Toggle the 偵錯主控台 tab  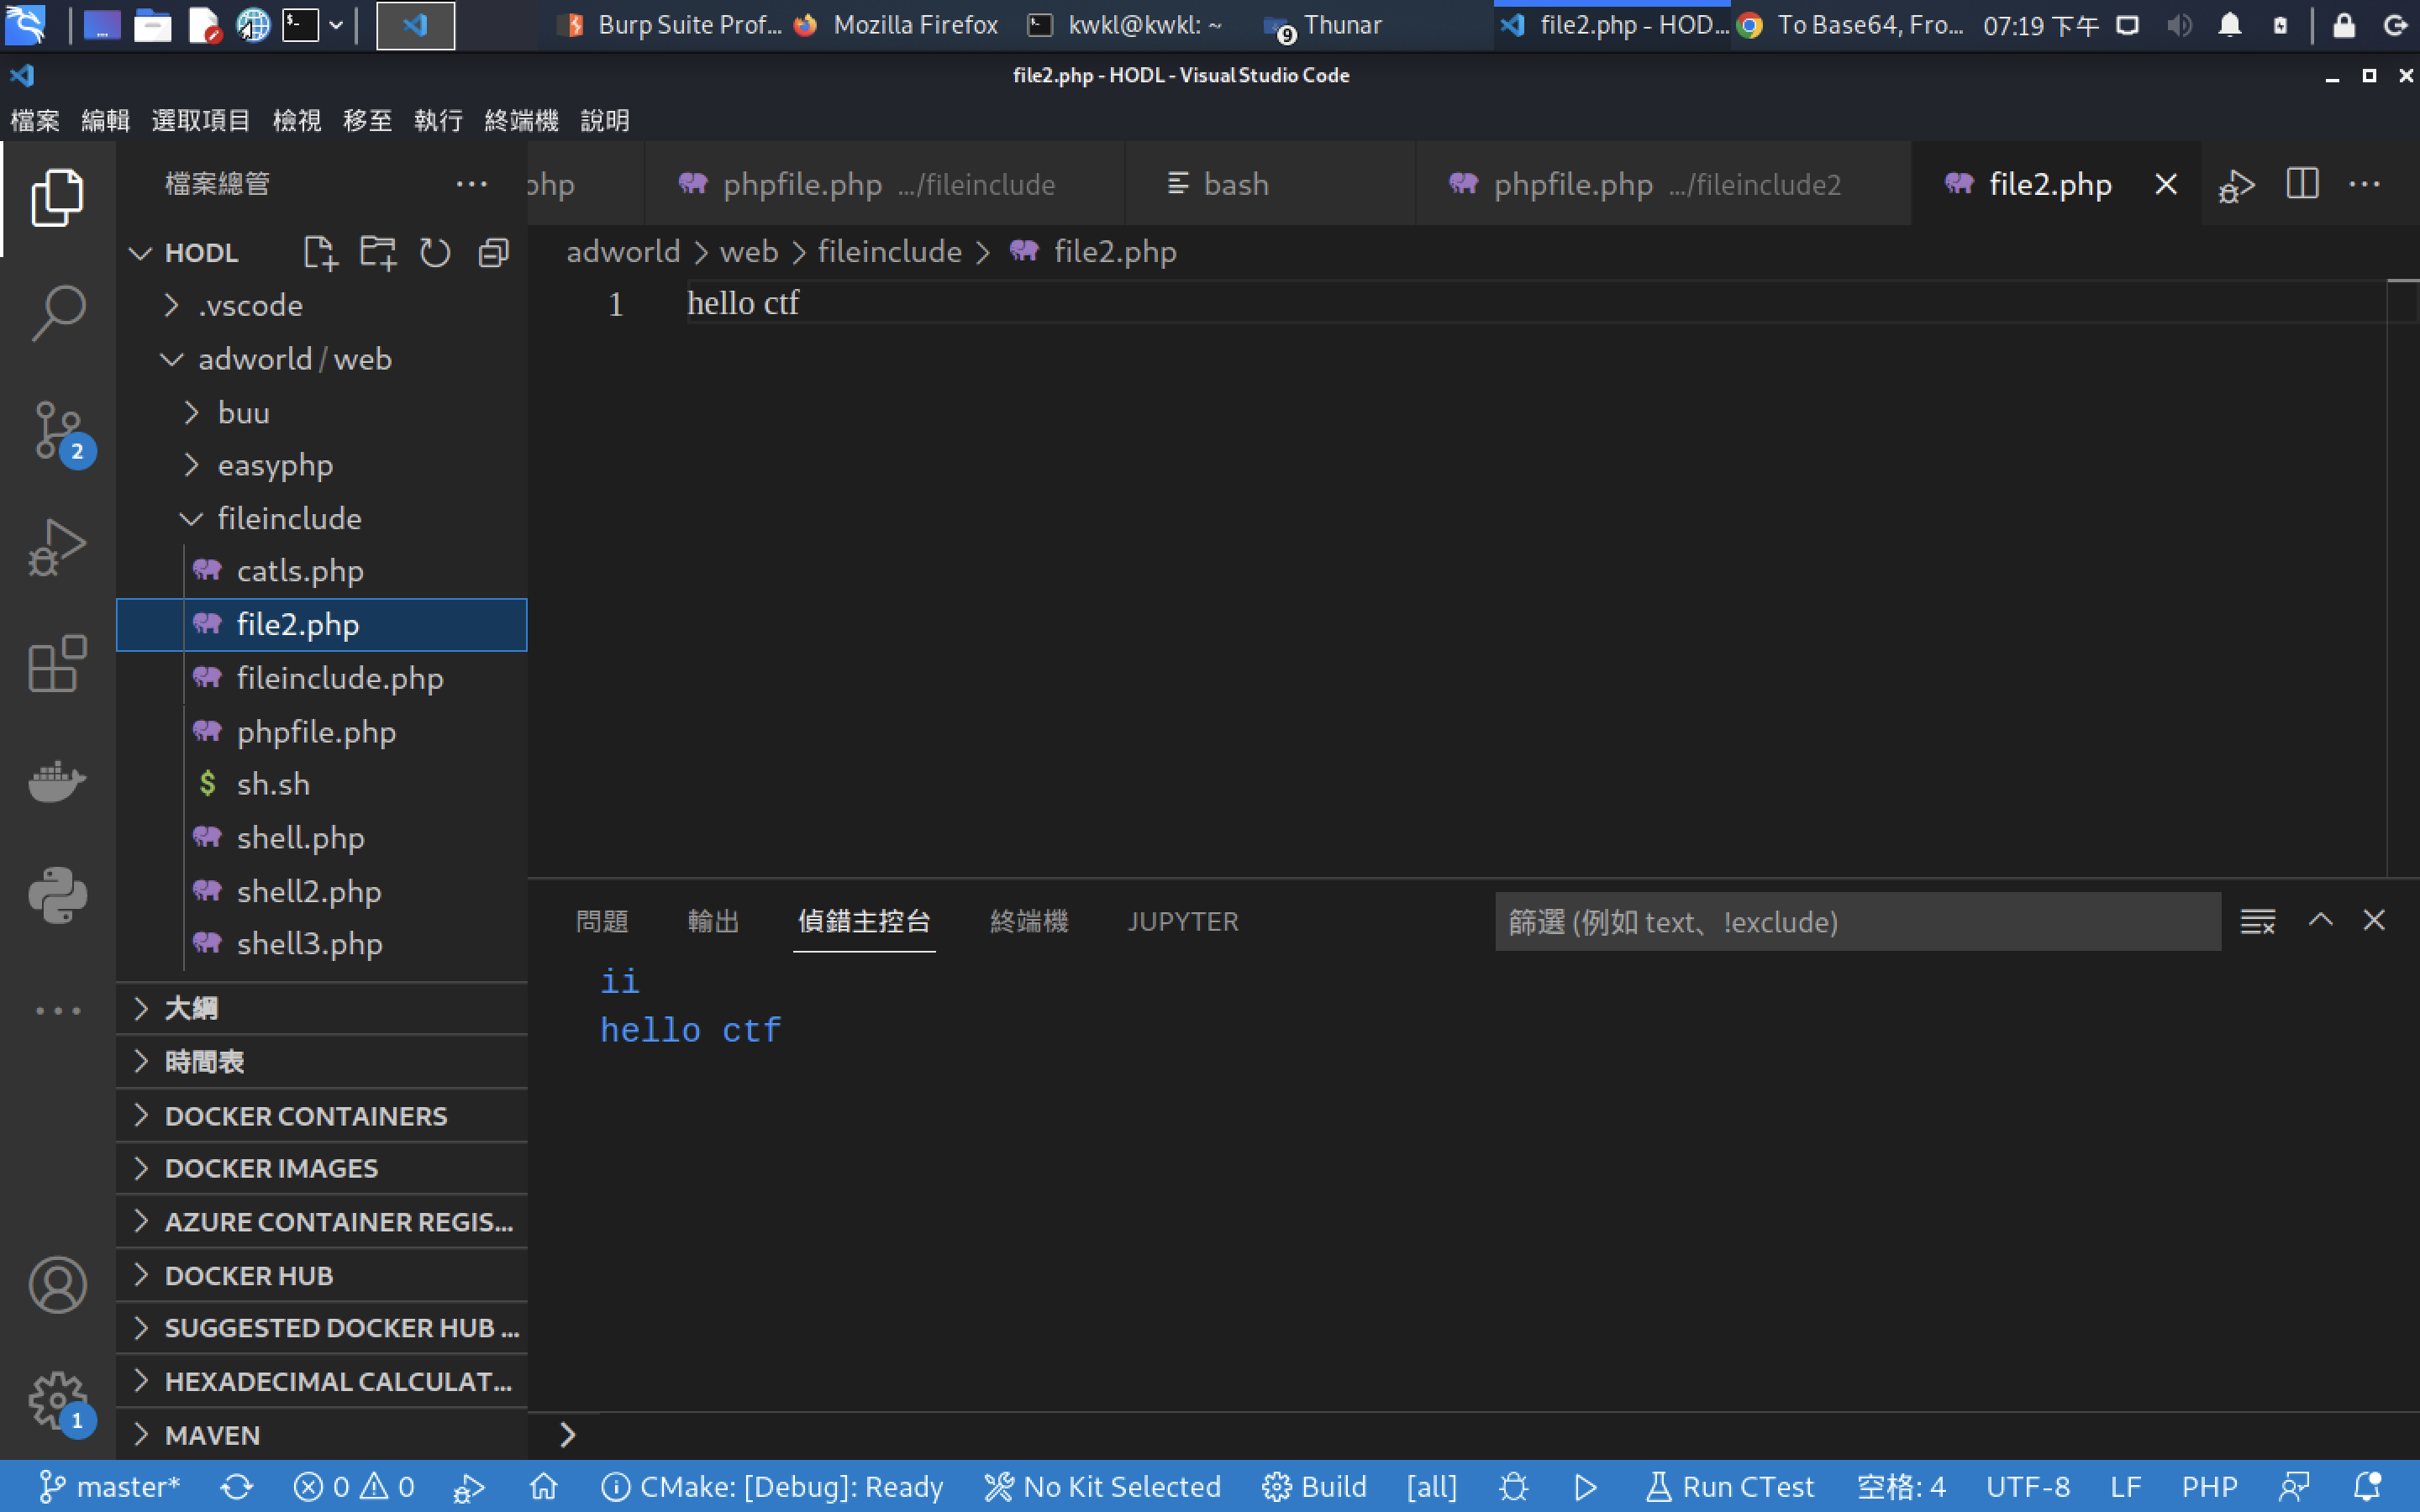pyautogui.click(x=865, y=920)
